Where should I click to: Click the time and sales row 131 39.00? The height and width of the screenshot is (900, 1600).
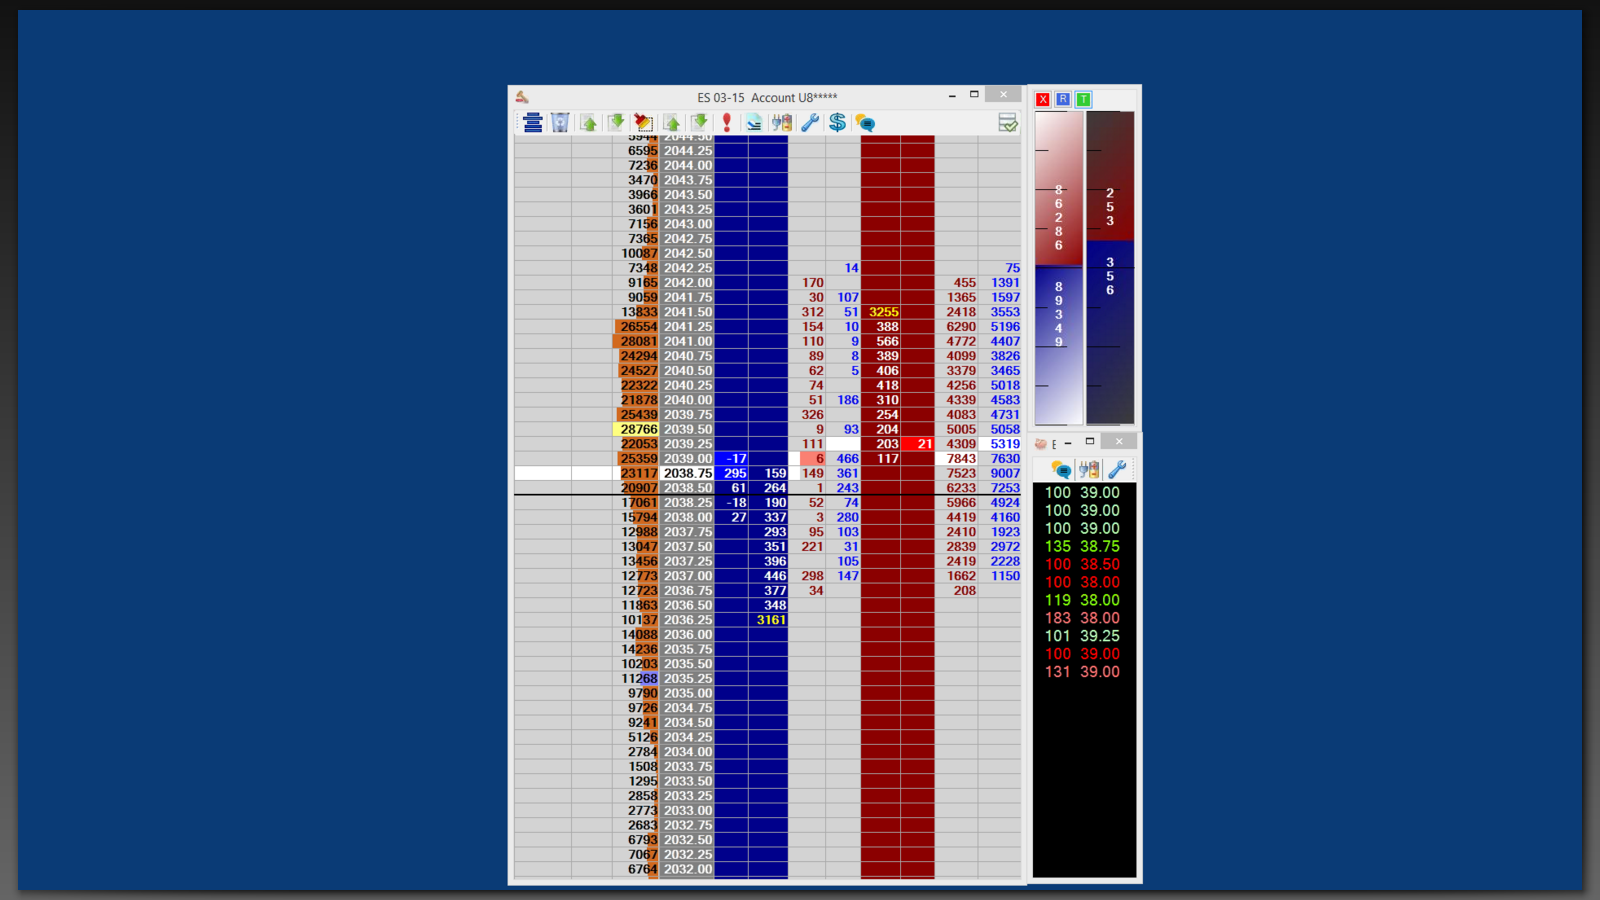coord(1083,672)
